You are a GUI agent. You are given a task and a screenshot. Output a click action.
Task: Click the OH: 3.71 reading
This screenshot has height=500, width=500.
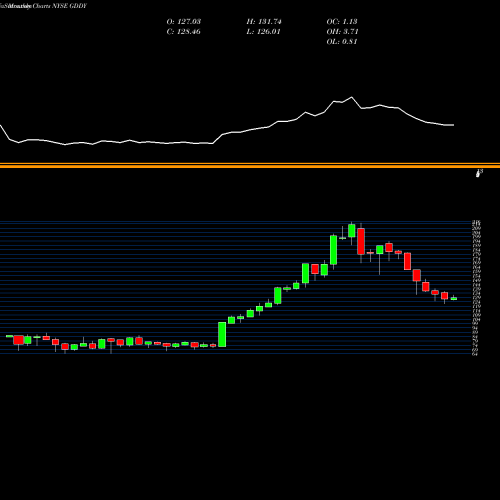[x=342, y=32]
